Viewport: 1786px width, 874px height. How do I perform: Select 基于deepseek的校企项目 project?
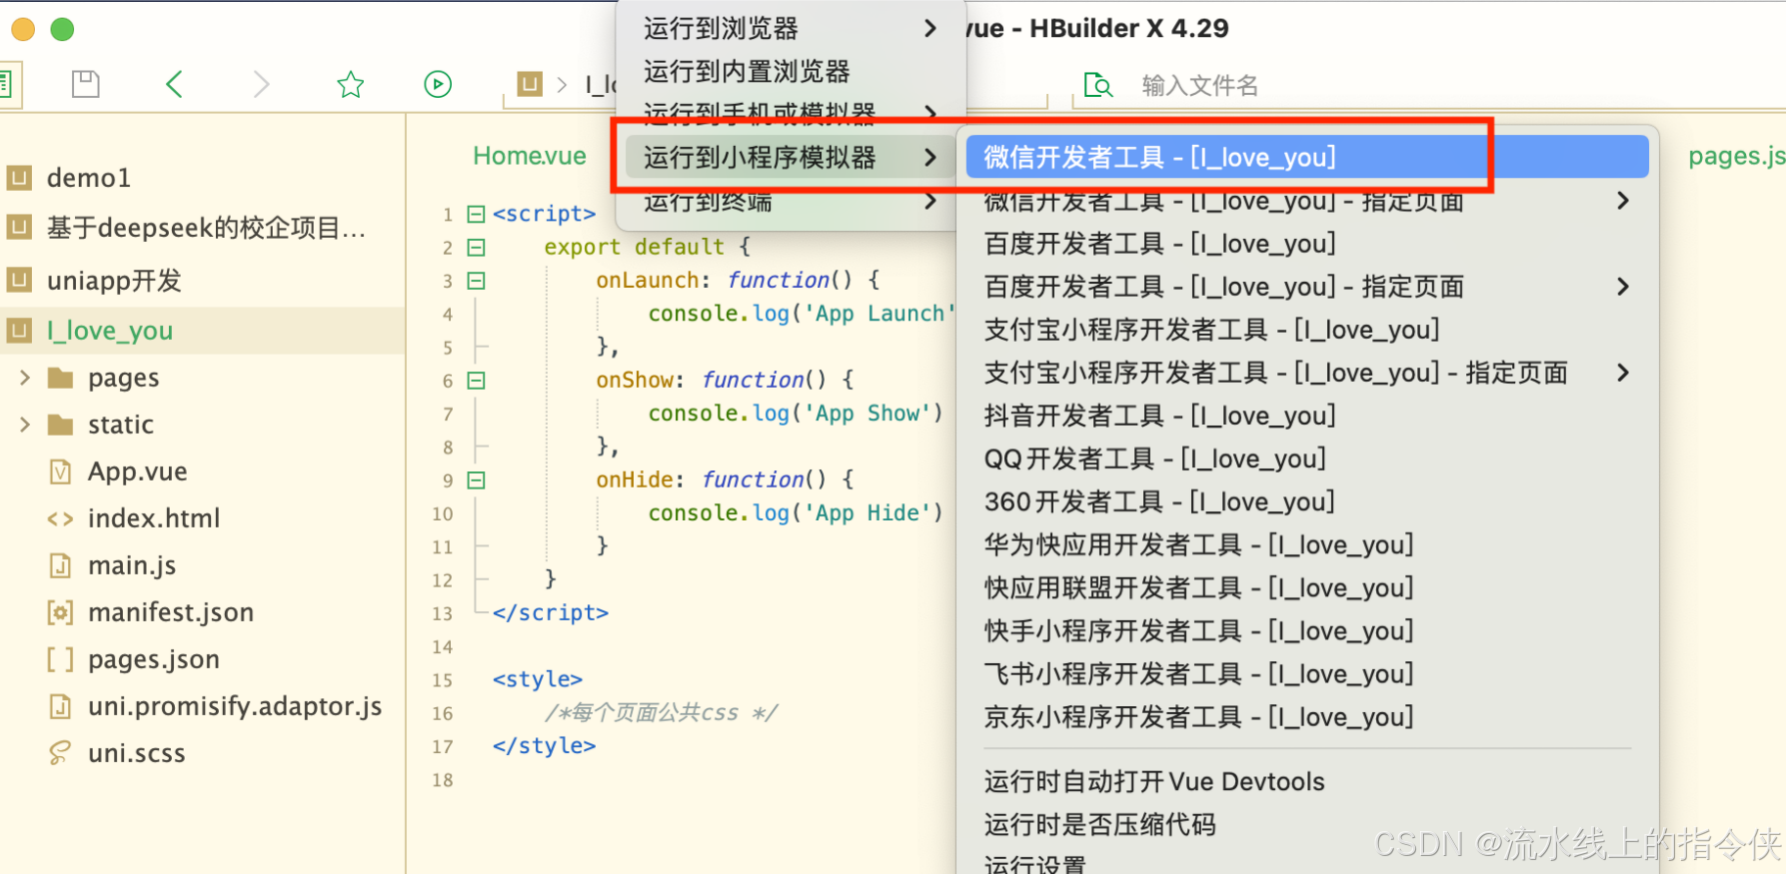click(x=202, y=228)
